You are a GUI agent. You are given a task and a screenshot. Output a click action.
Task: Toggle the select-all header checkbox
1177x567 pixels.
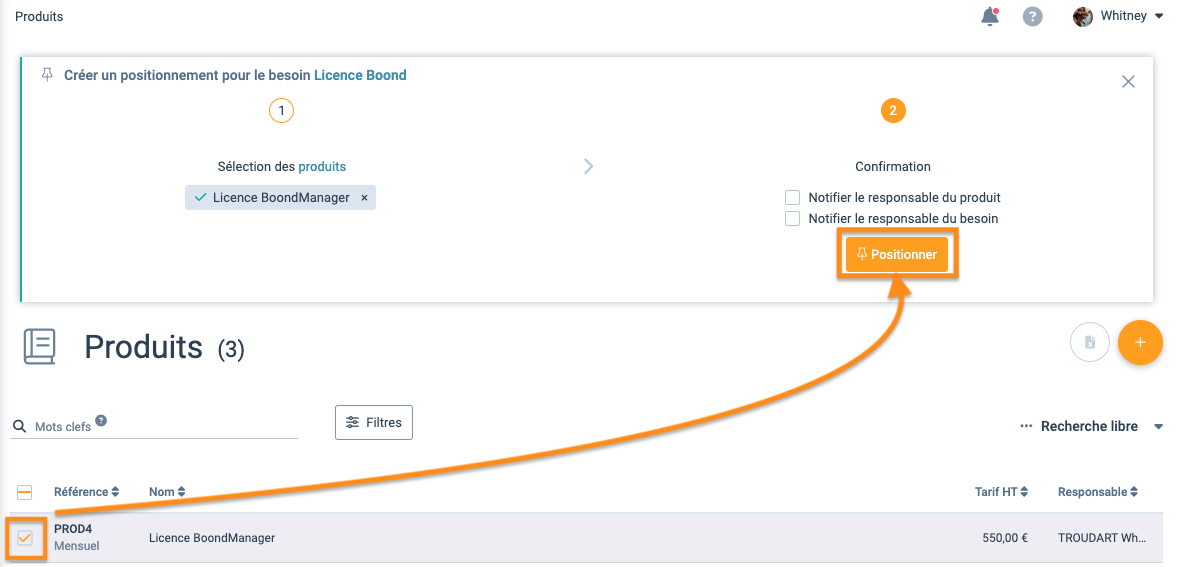point(25,492)
